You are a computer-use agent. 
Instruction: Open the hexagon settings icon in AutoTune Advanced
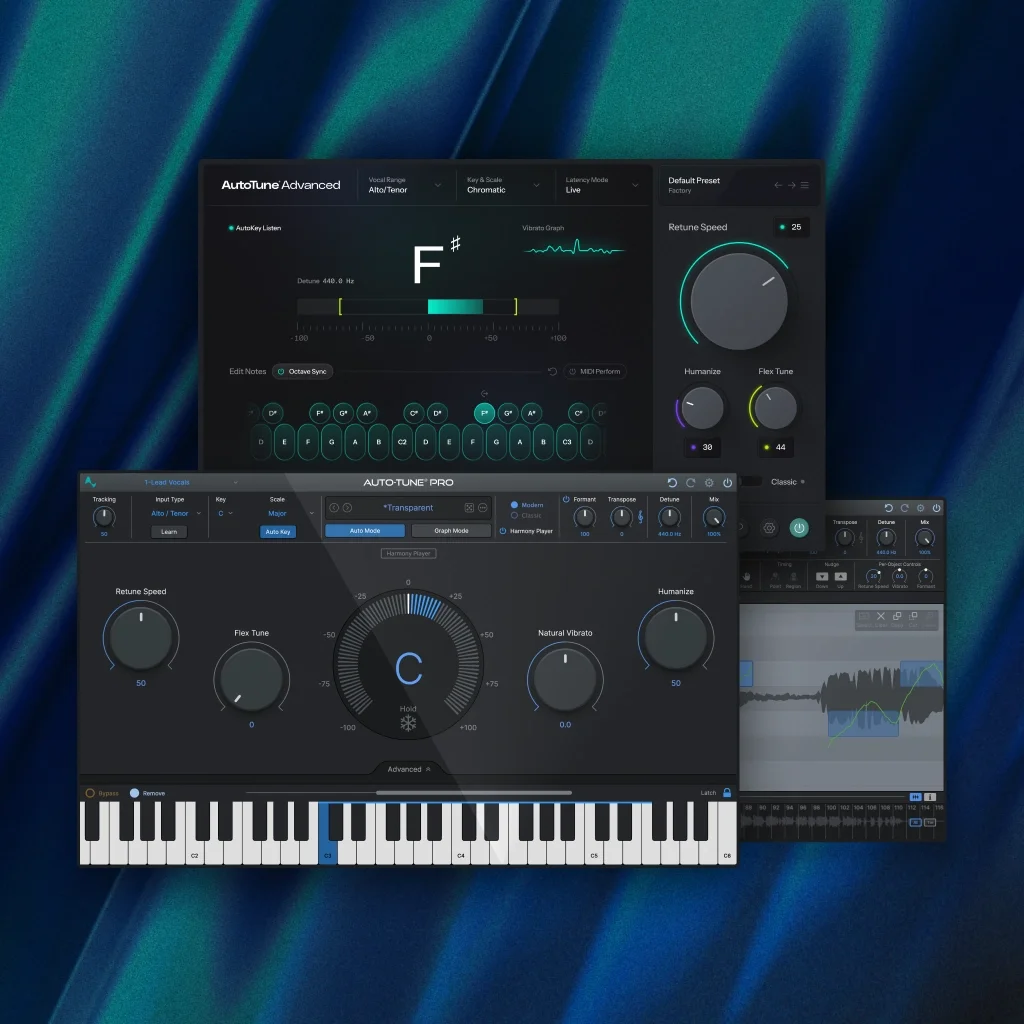769,528
